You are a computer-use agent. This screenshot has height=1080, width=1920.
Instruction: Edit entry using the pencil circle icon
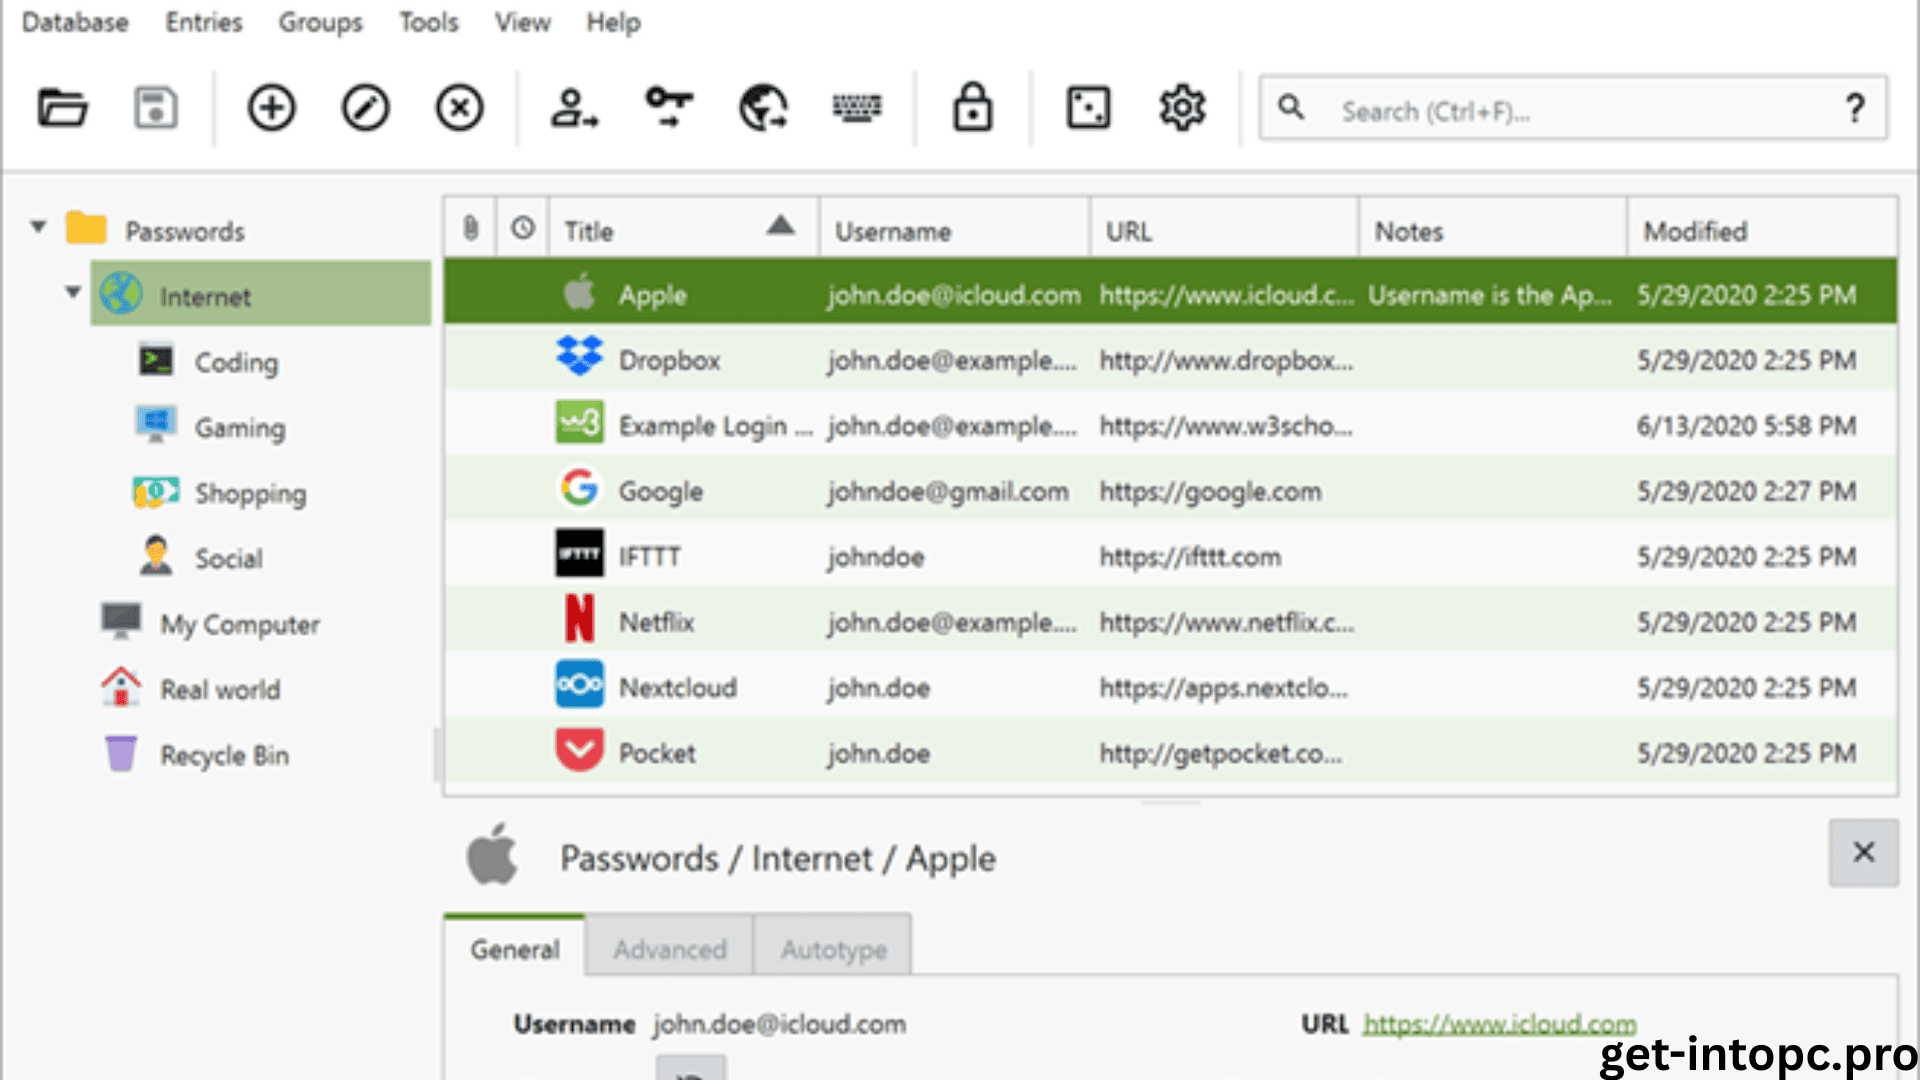(365, 108)
